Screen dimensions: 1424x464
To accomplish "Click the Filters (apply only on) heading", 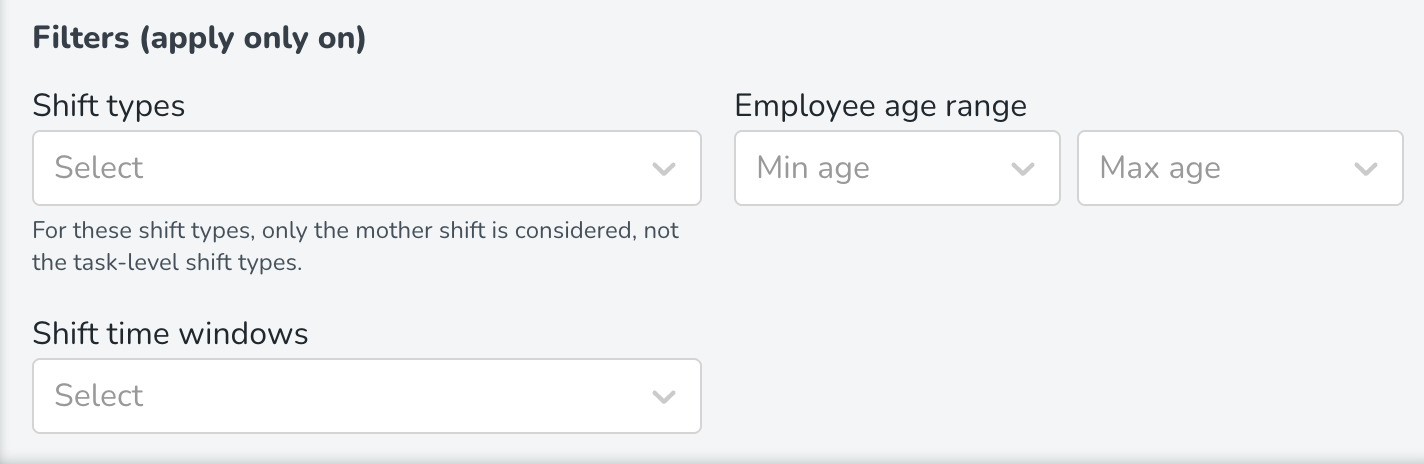I will 199,40.
